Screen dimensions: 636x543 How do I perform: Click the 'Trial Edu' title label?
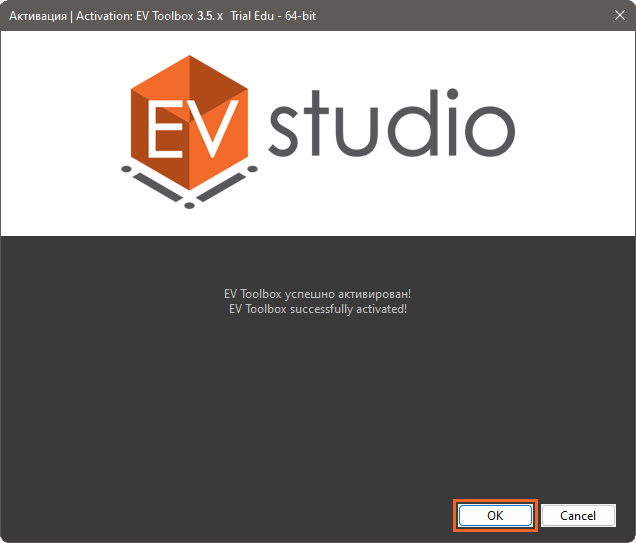pyautogui.click(x=252, y=16)
